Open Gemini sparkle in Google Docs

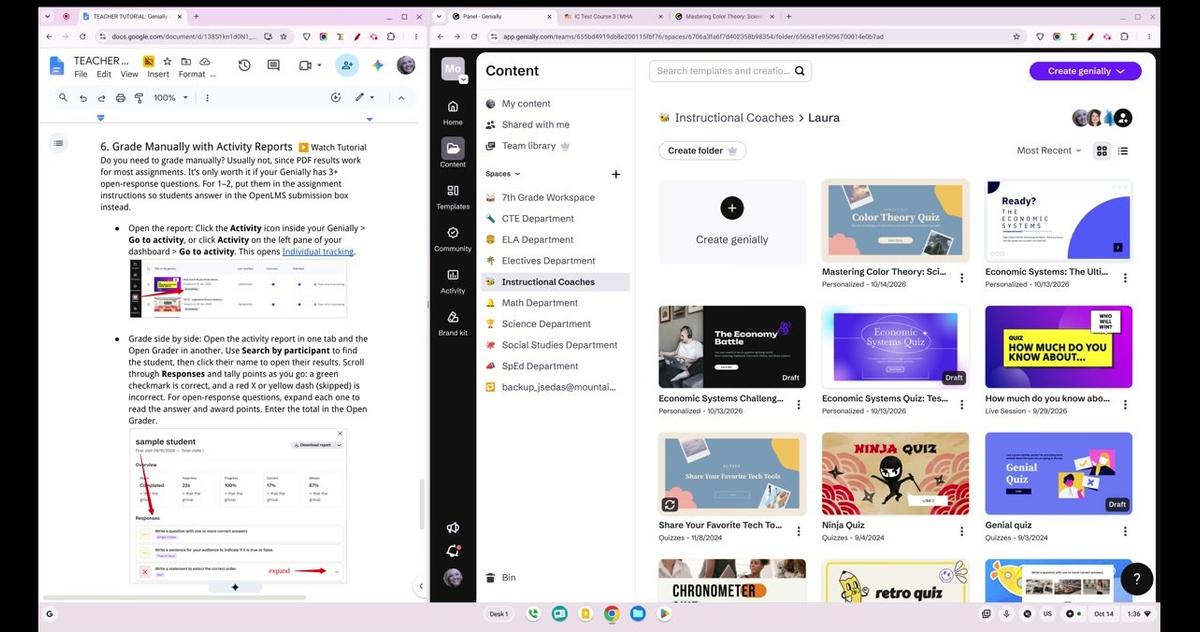[x=378, y=65]
